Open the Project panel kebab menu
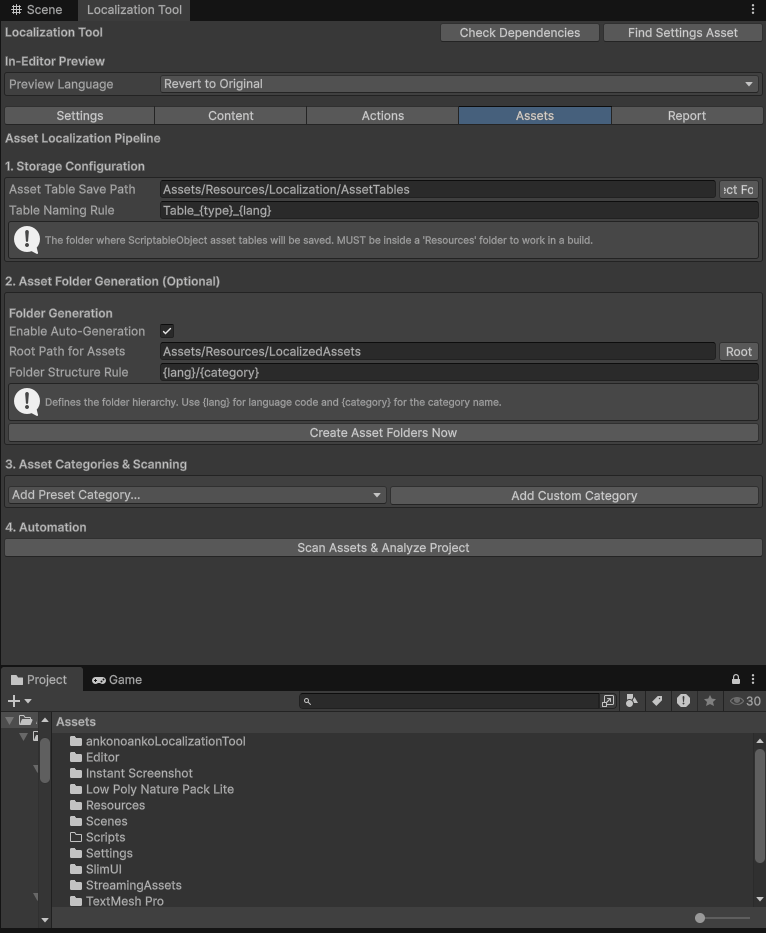The width and height of the screenshot is (766, 933). click(753, 679)
